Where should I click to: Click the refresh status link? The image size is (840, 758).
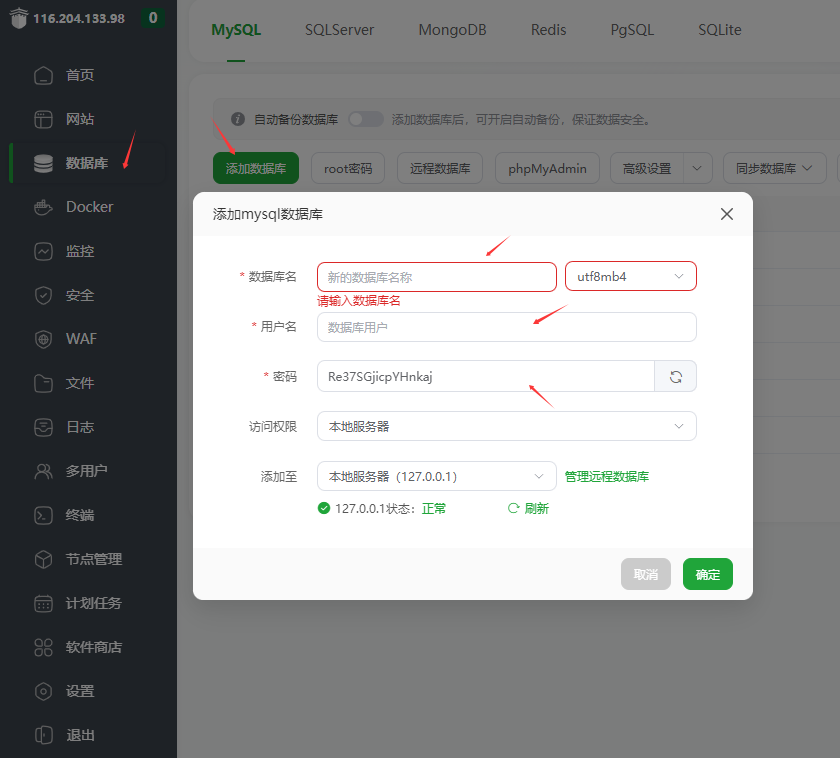click(x=529, y=508)
